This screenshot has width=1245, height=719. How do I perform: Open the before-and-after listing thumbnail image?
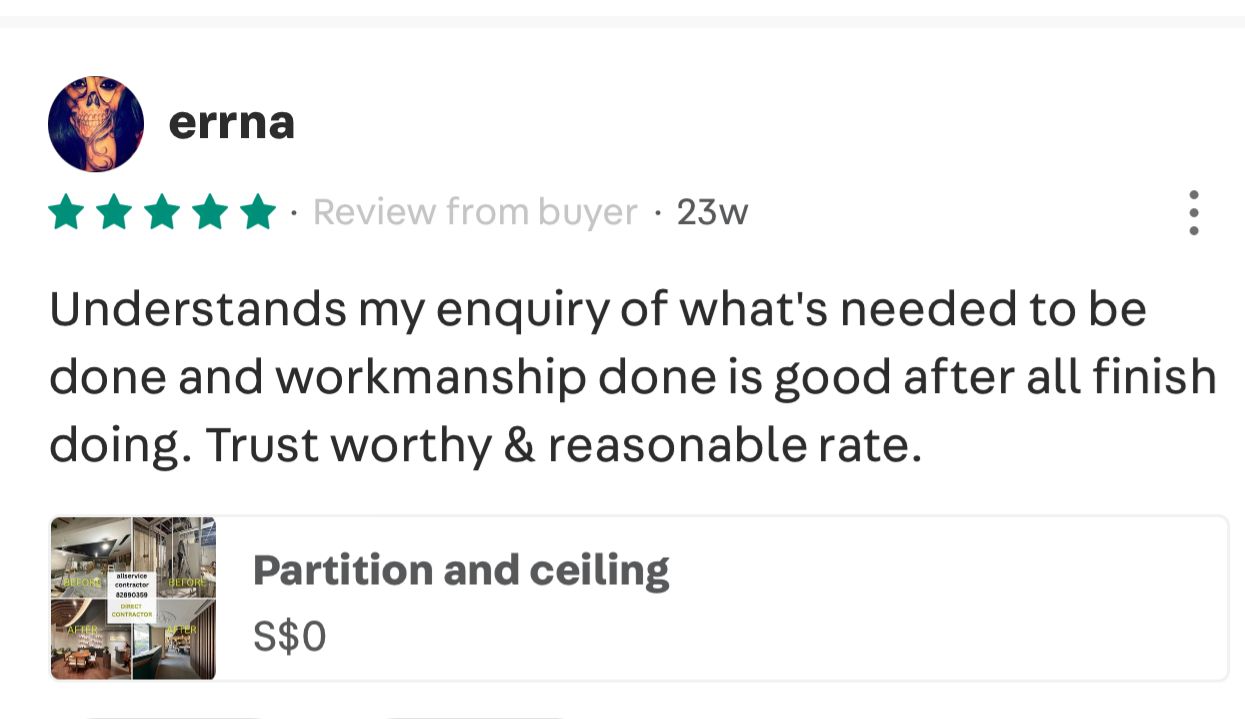133,598
